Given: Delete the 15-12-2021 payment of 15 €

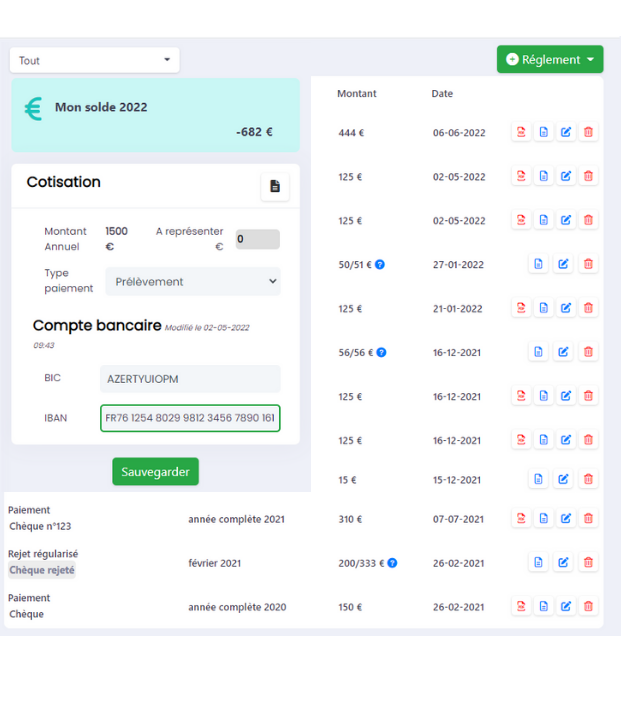Looking at the screenshot, I should [x=588, y=479].
